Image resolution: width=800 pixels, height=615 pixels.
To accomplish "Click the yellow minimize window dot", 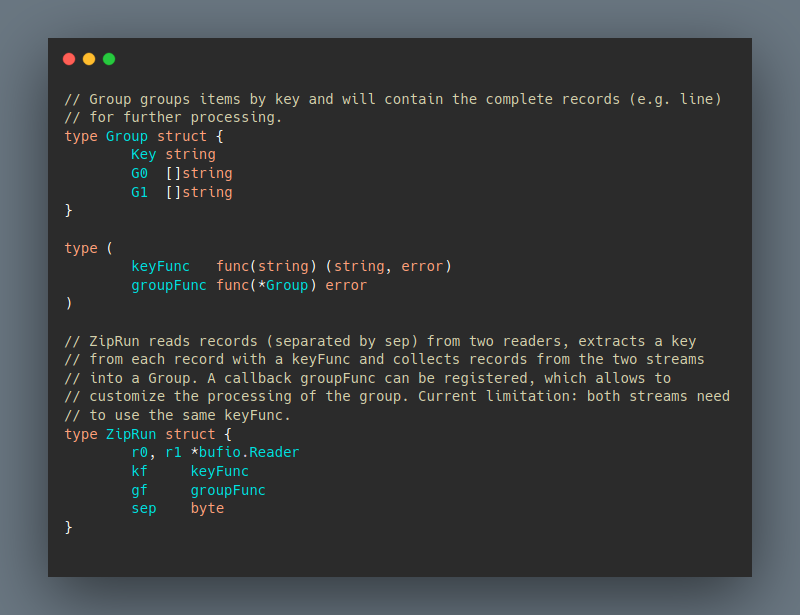I will (x=89, y=59).
